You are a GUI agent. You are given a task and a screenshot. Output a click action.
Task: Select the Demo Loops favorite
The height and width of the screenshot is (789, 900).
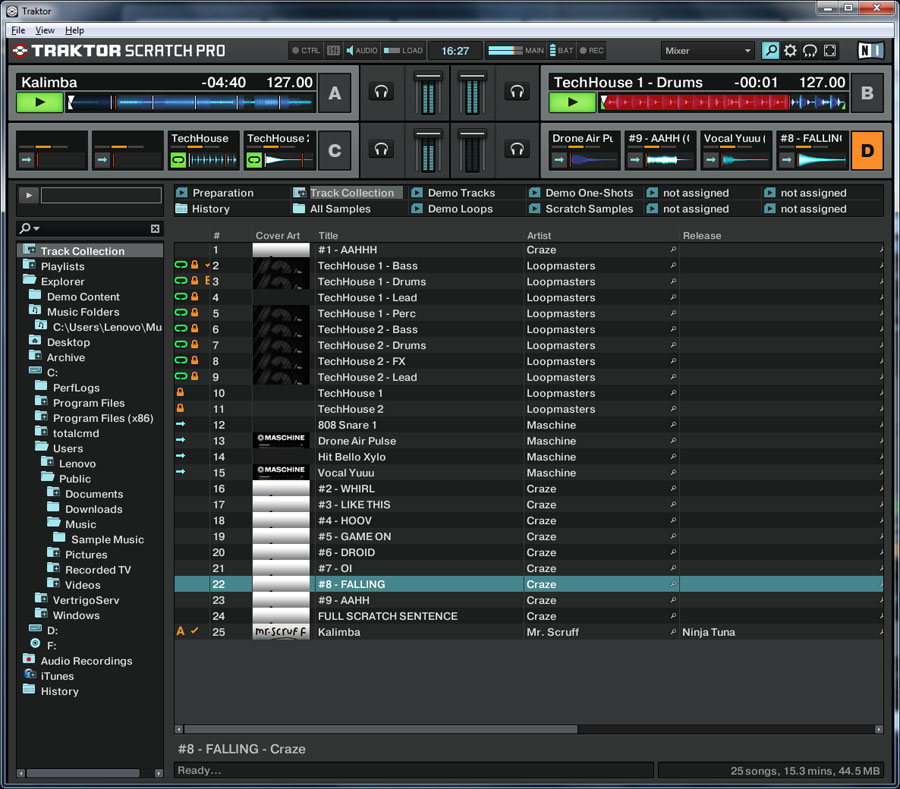coord(460,209)
